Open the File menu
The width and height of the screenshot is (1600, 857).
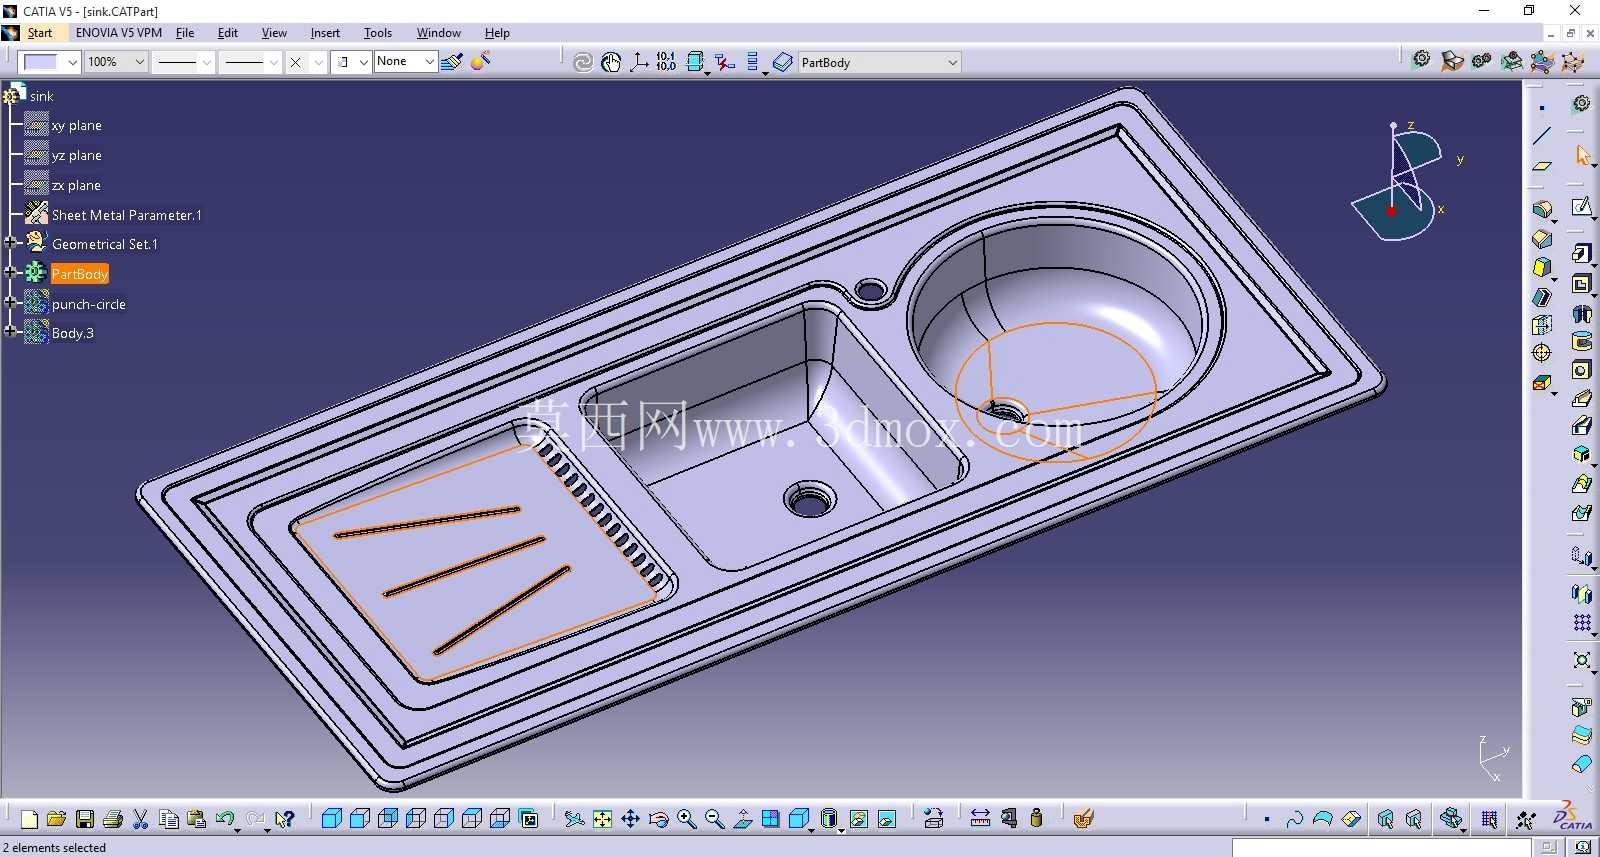click(x=185, y=33)
